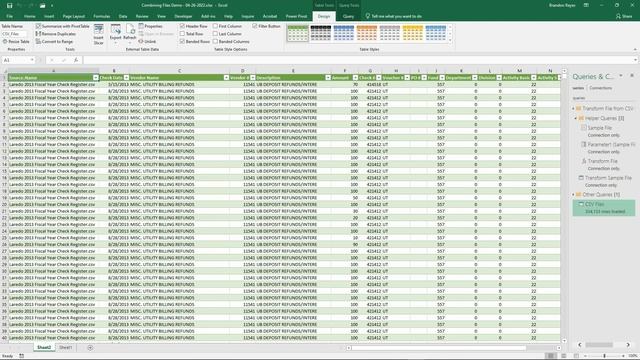The height and width of the screenshot is (360, 640).
Task: Click Unlink in External Table Data
Action: tap(147, 42)
